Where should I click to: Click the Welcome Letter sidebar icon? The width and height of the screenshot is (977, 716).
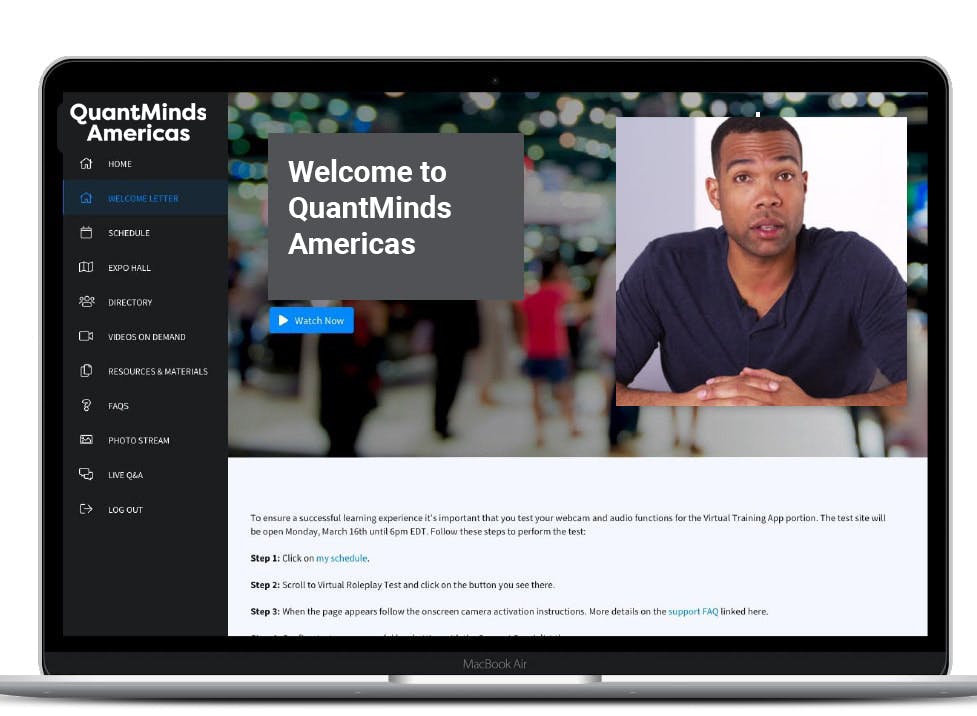(x=86, y=198)
